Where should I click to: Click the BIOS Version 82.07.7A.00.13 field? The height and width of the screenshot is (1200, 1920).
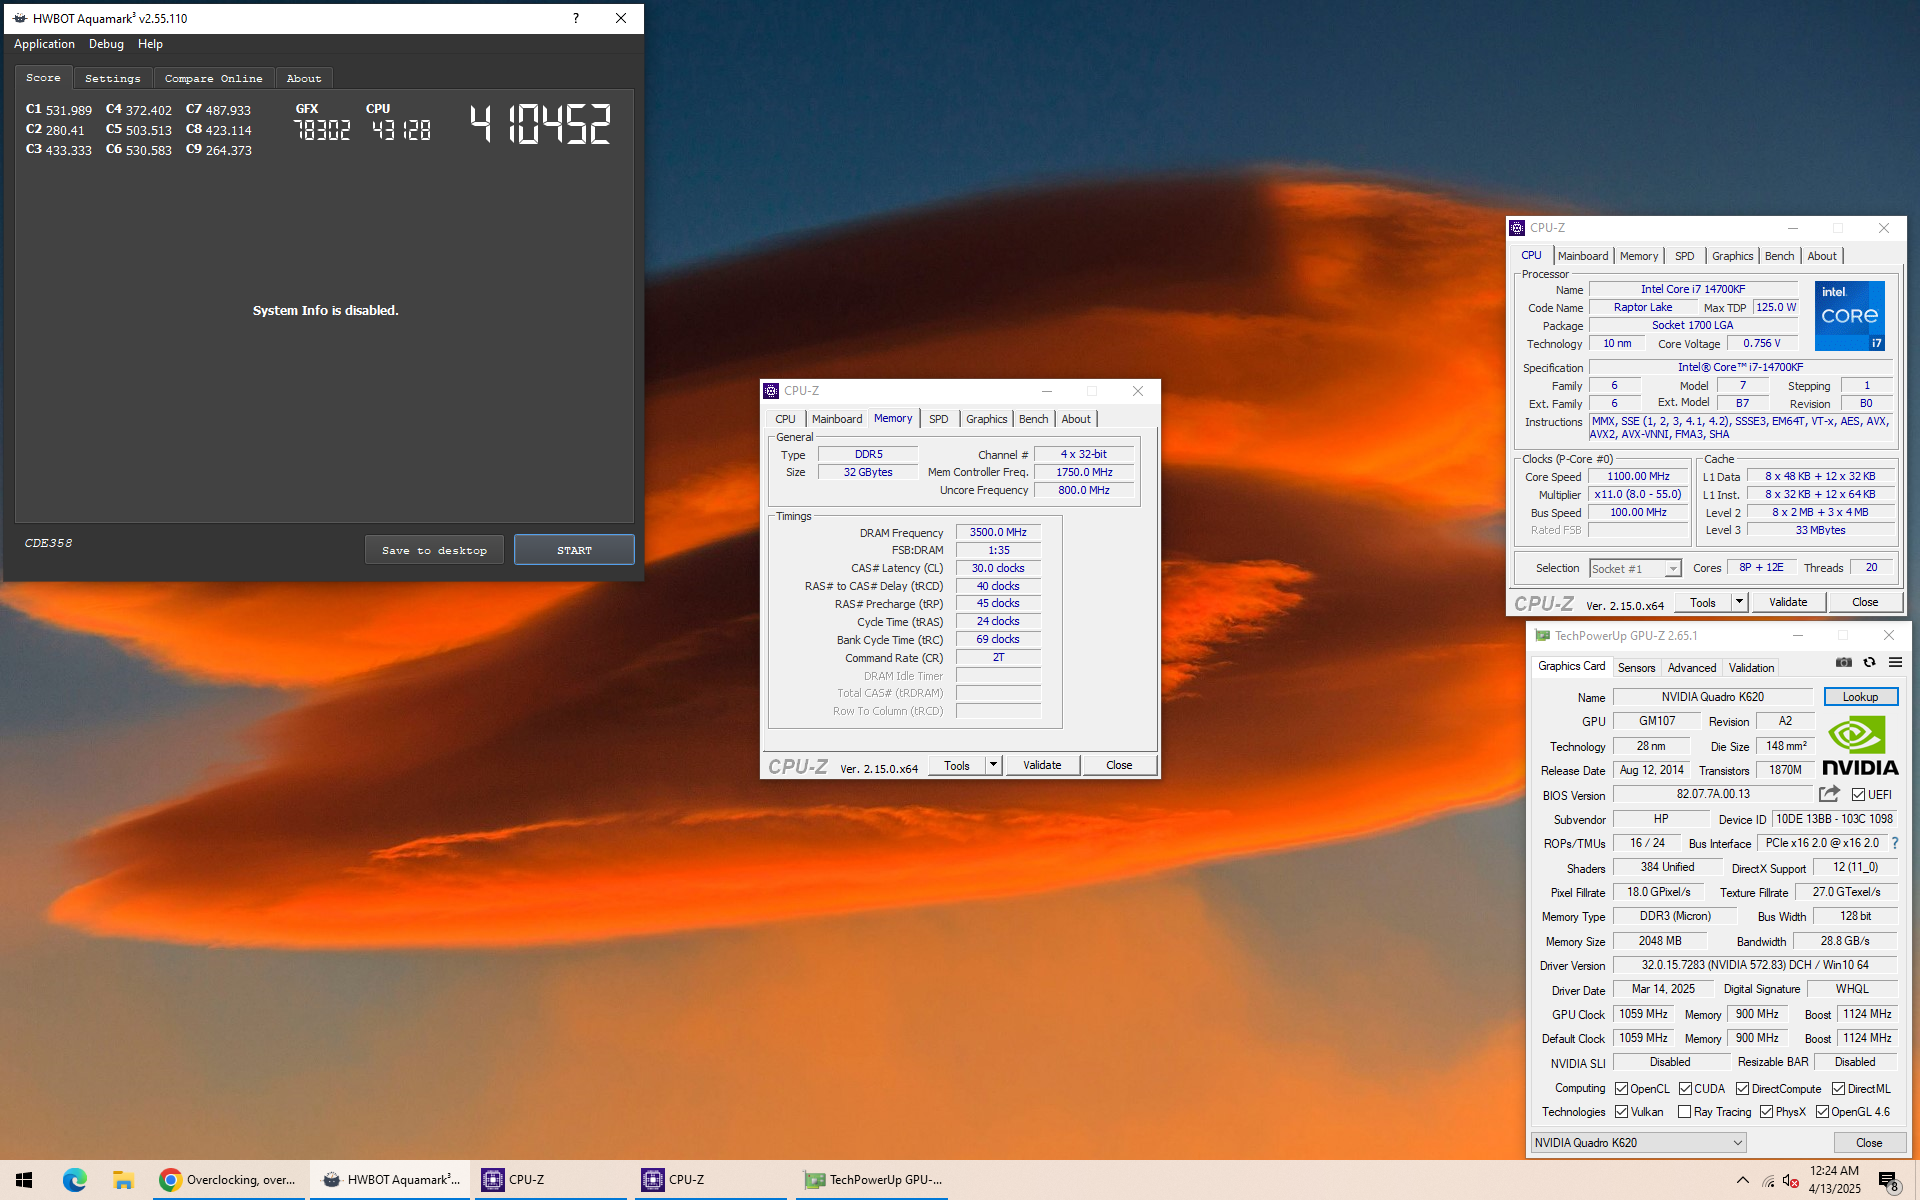(1713, 794)
